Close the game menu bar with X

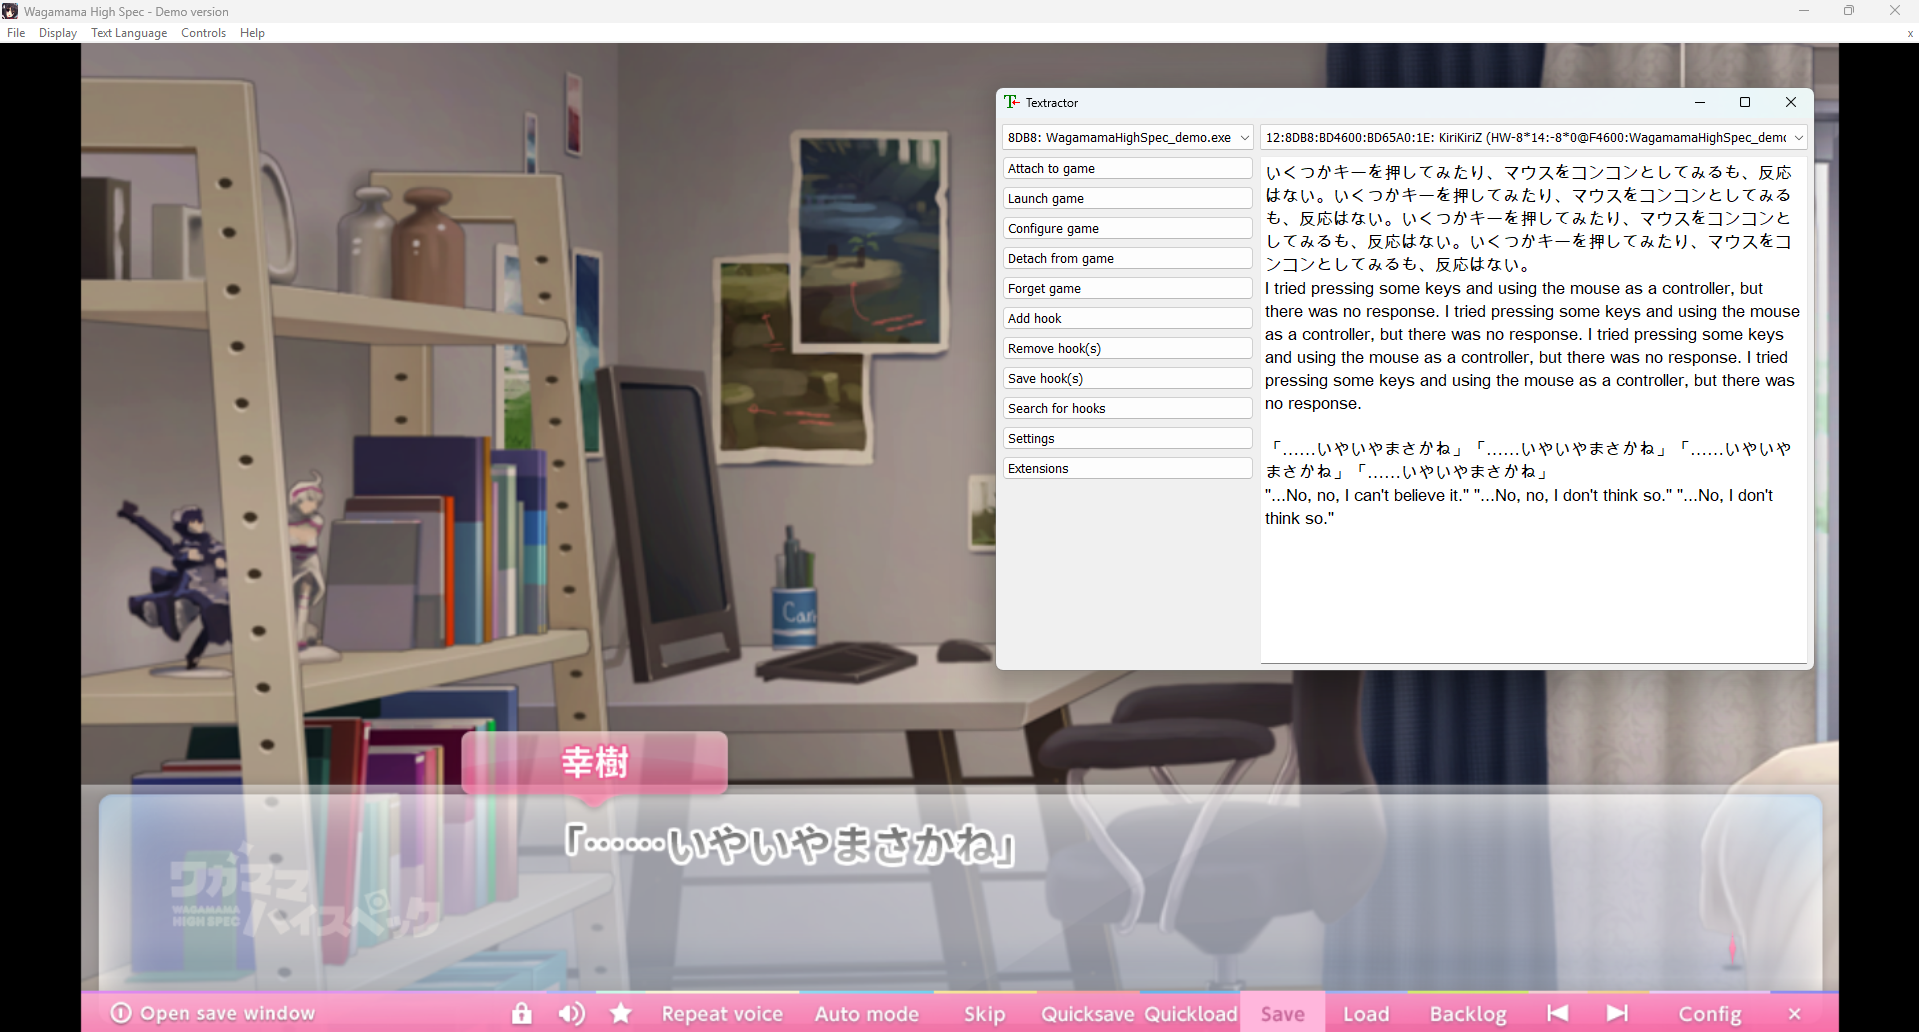(1795, 1014)
